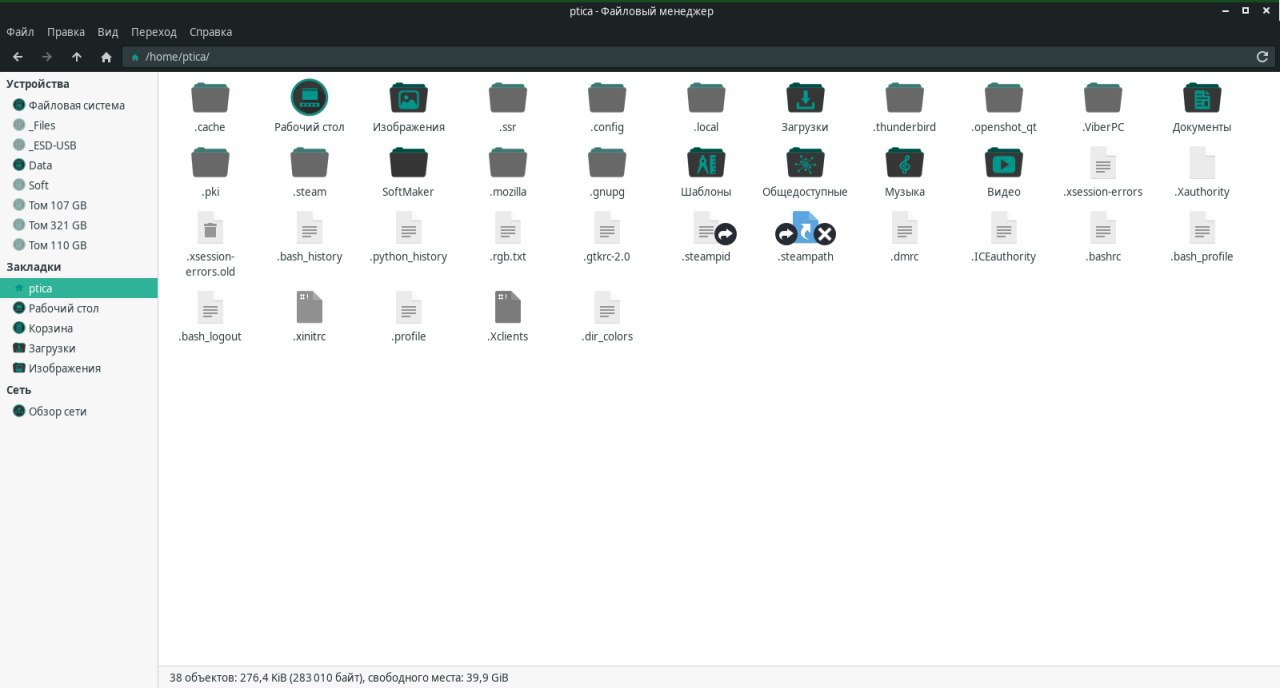Select the Изображения pictures folder icon

[x=409, y=98]
